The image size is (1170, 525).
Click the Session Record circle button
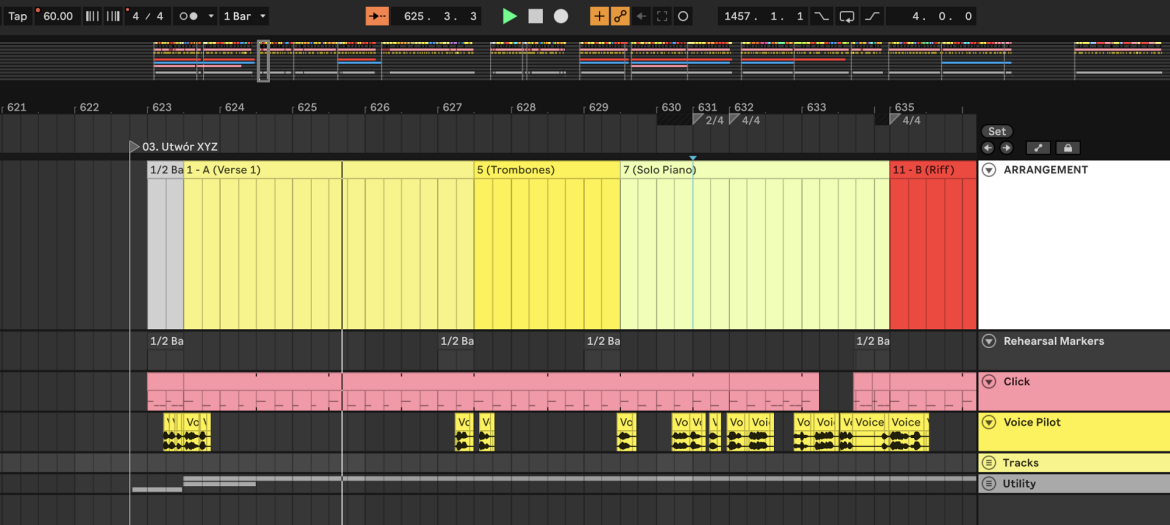[682, 16]
